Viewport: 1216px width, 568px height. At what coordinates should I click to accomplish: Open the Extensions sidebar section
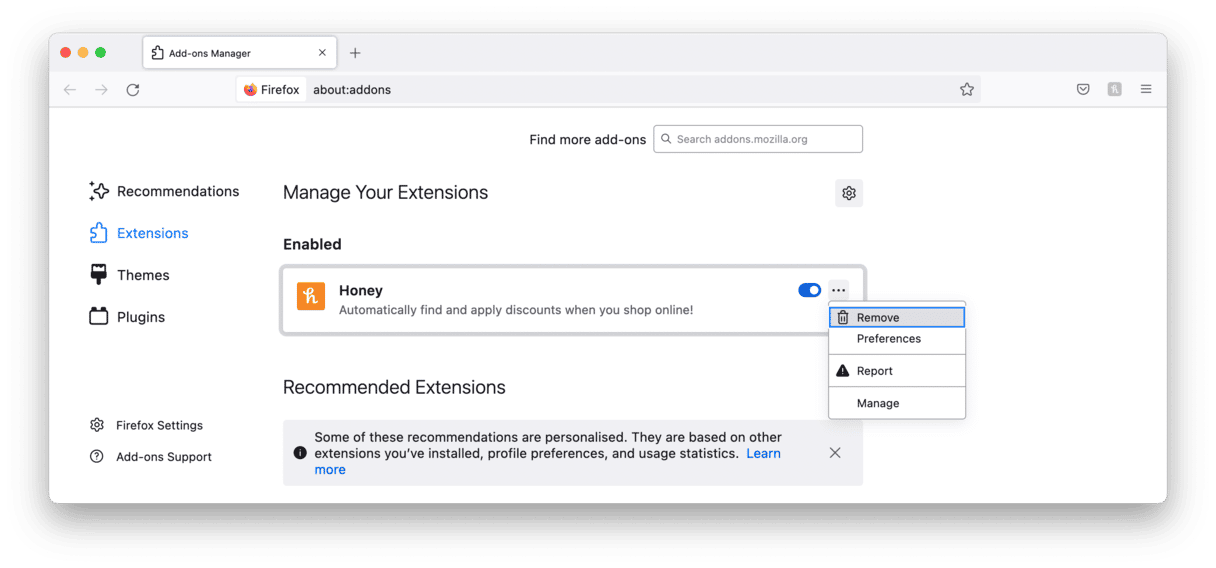tap(139, 233)
